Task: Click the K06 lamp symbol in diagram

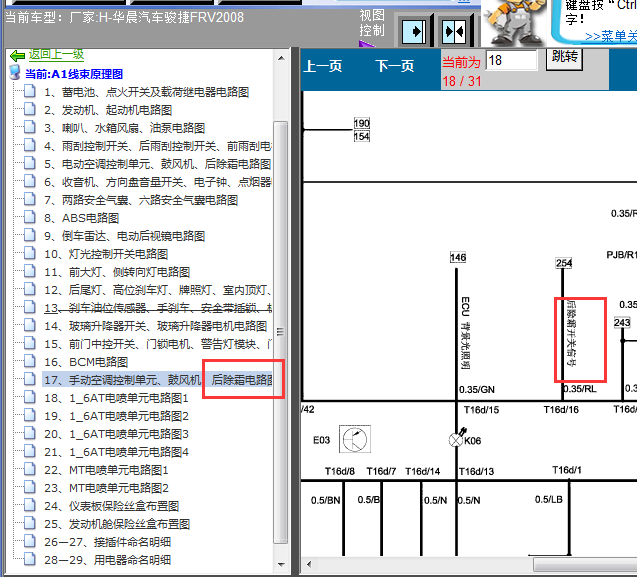Action: click(457, 439)
